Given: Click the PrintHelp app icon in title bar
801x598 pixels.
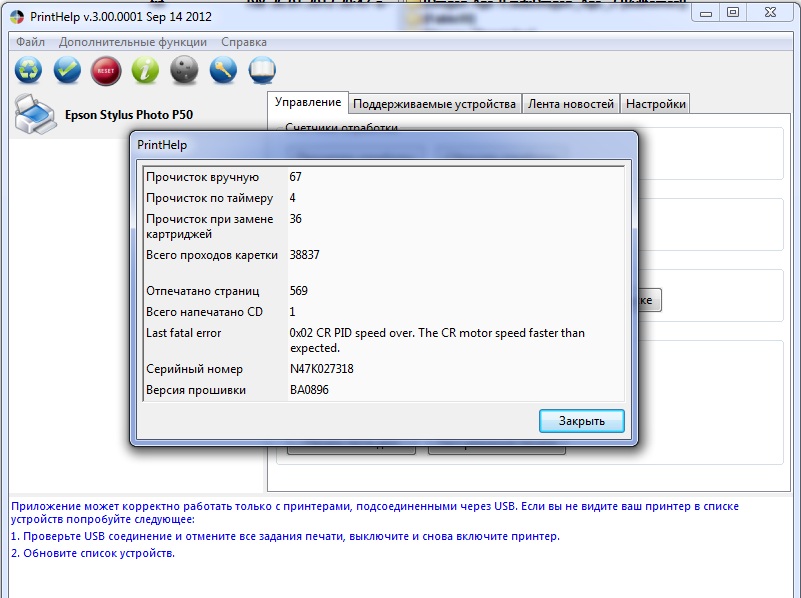Looking at the screenshot, I should pyautogui.click(x=17, y=17).
